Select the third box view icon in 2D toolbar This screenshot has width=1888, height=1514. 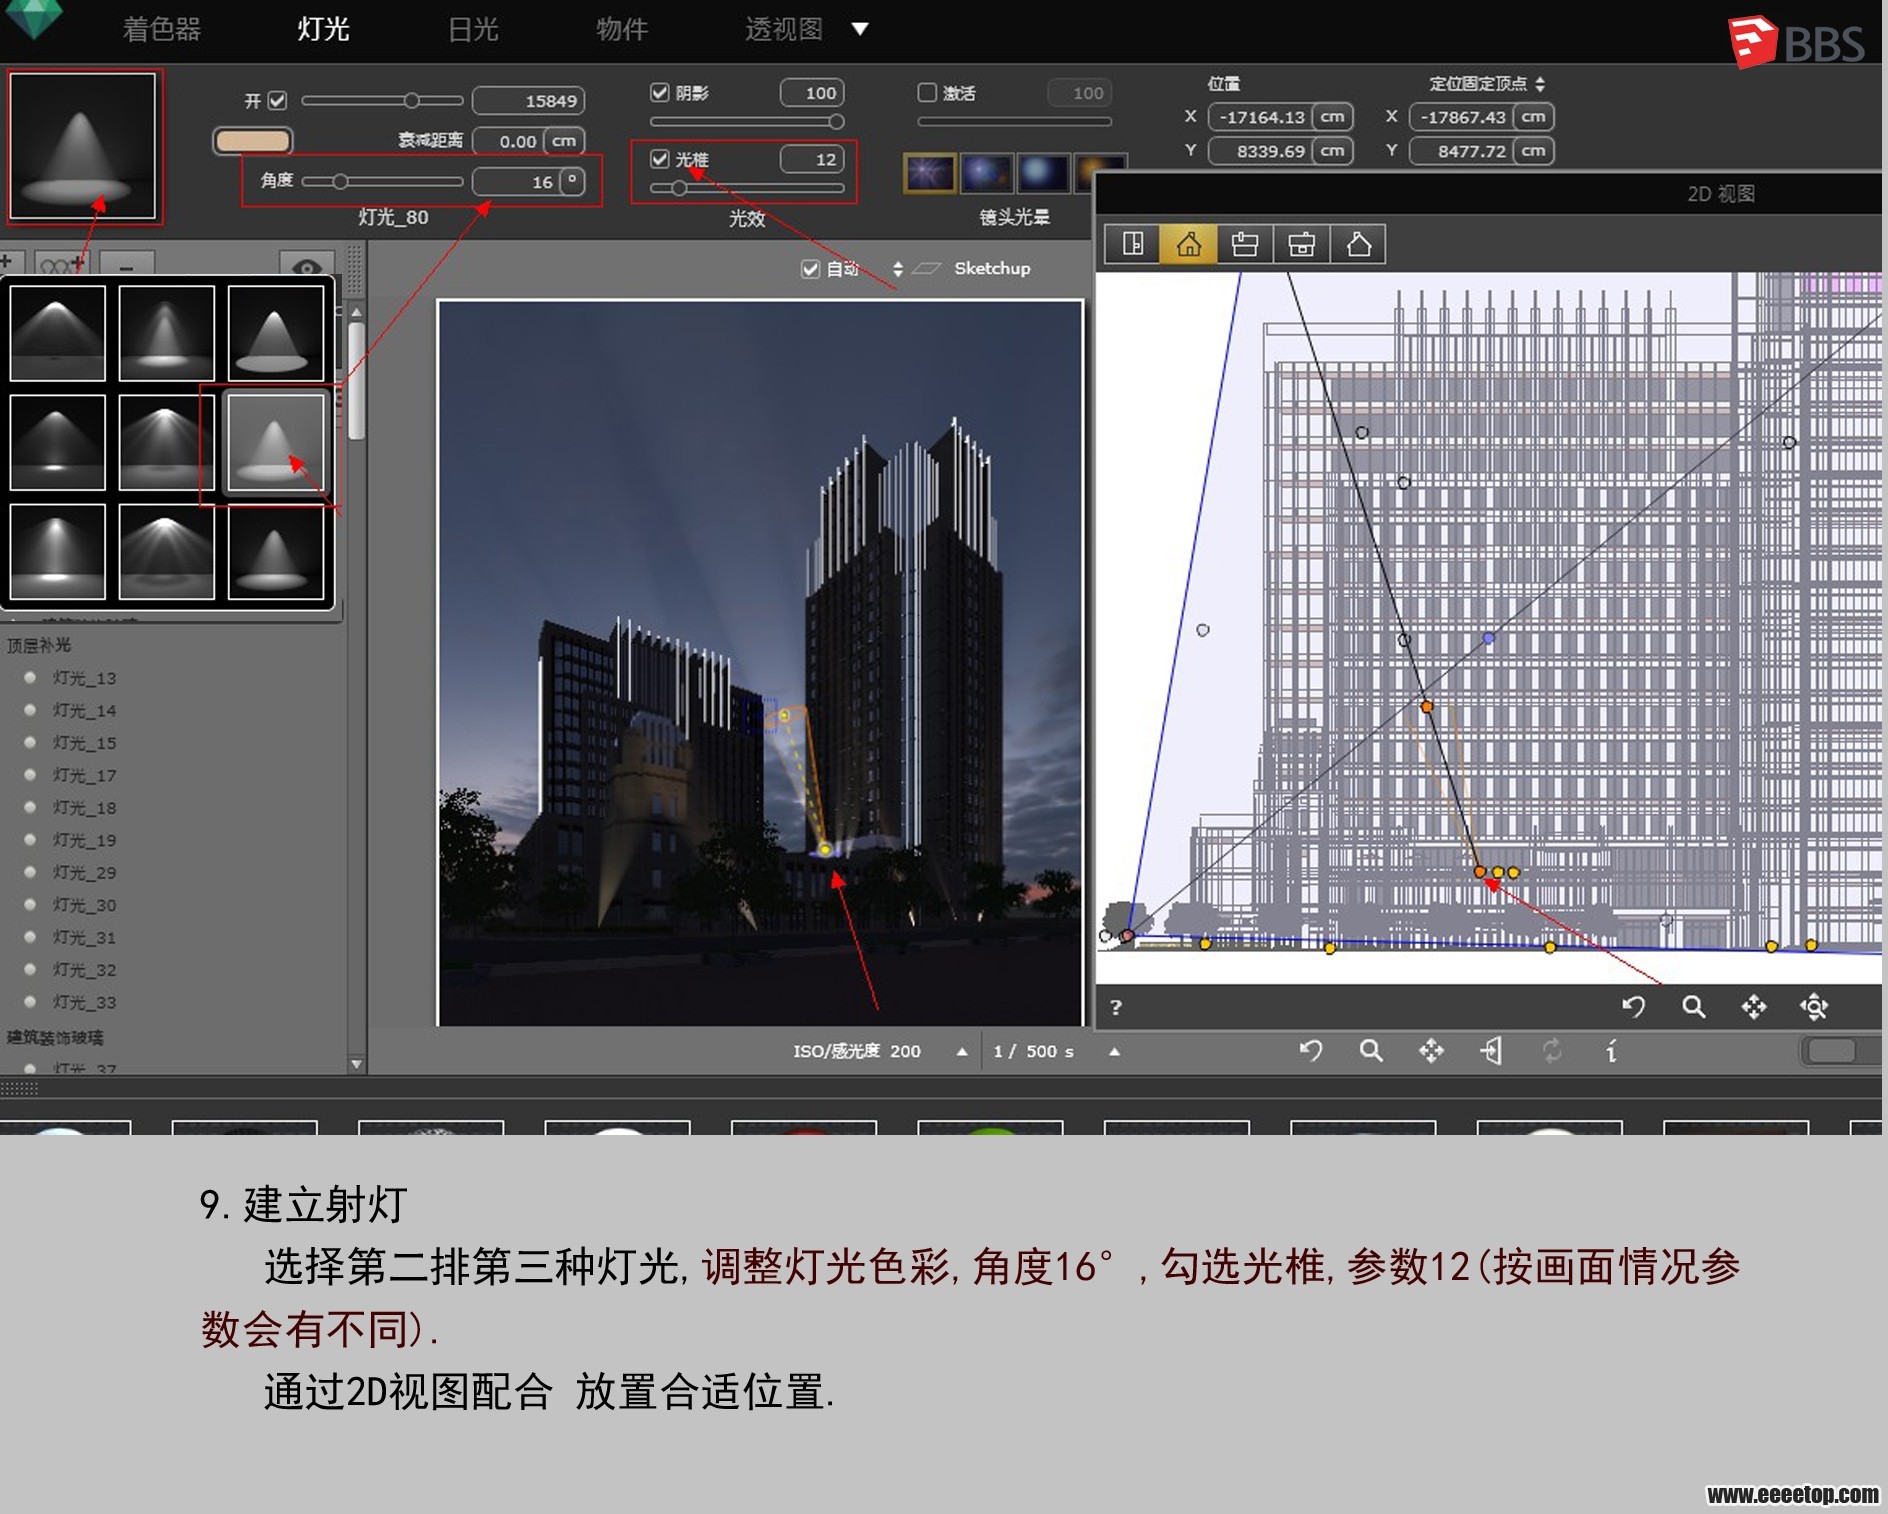click(x=1245, y=244)
